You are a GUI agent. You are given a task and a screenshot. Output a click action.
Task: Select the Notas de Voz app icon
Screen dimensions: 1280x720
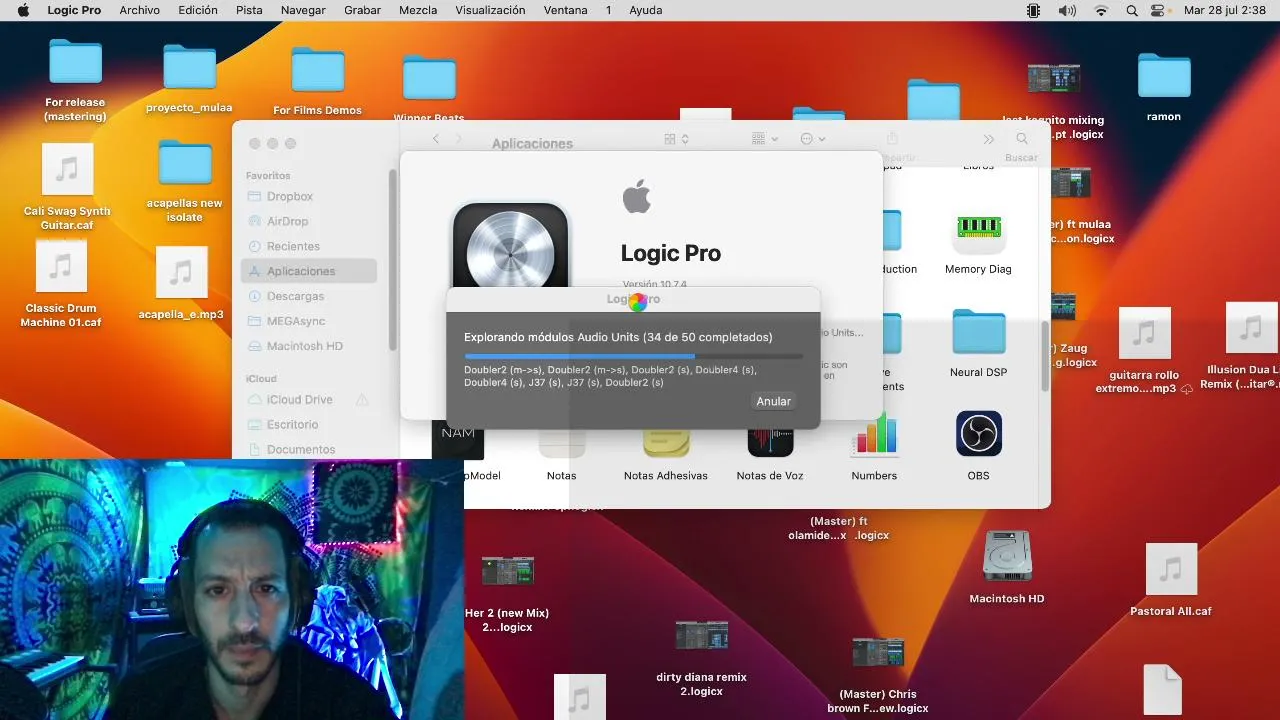click(x=770, y=438)
